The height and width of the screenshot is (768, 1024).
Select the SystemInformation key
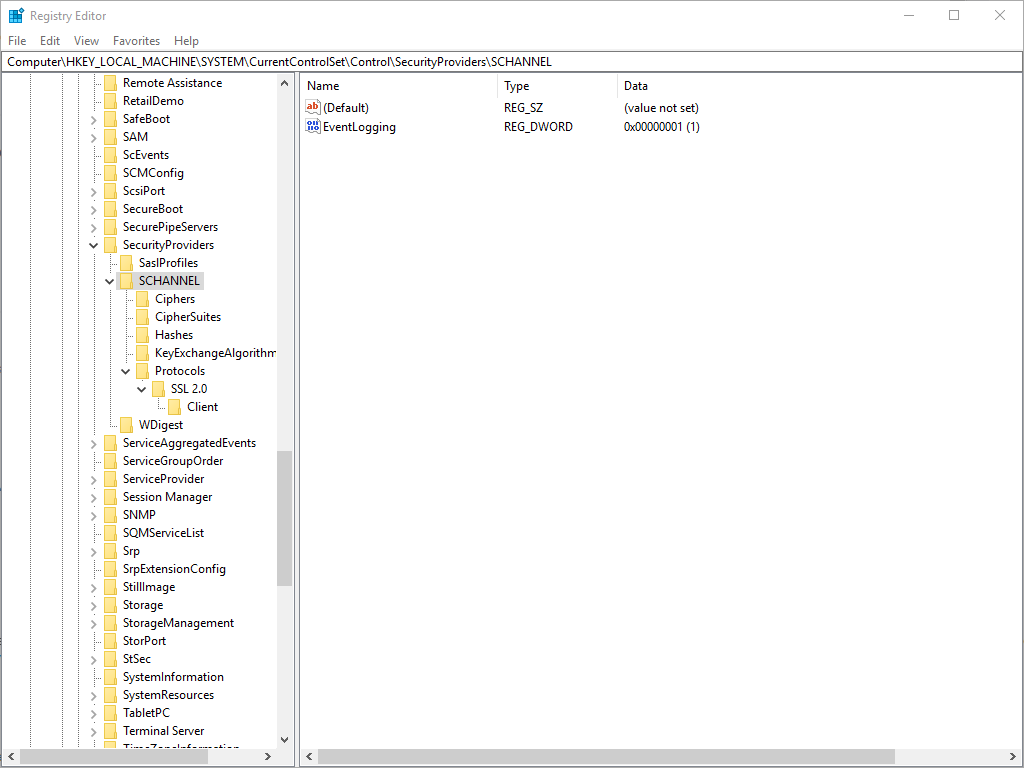click(173, 677)
